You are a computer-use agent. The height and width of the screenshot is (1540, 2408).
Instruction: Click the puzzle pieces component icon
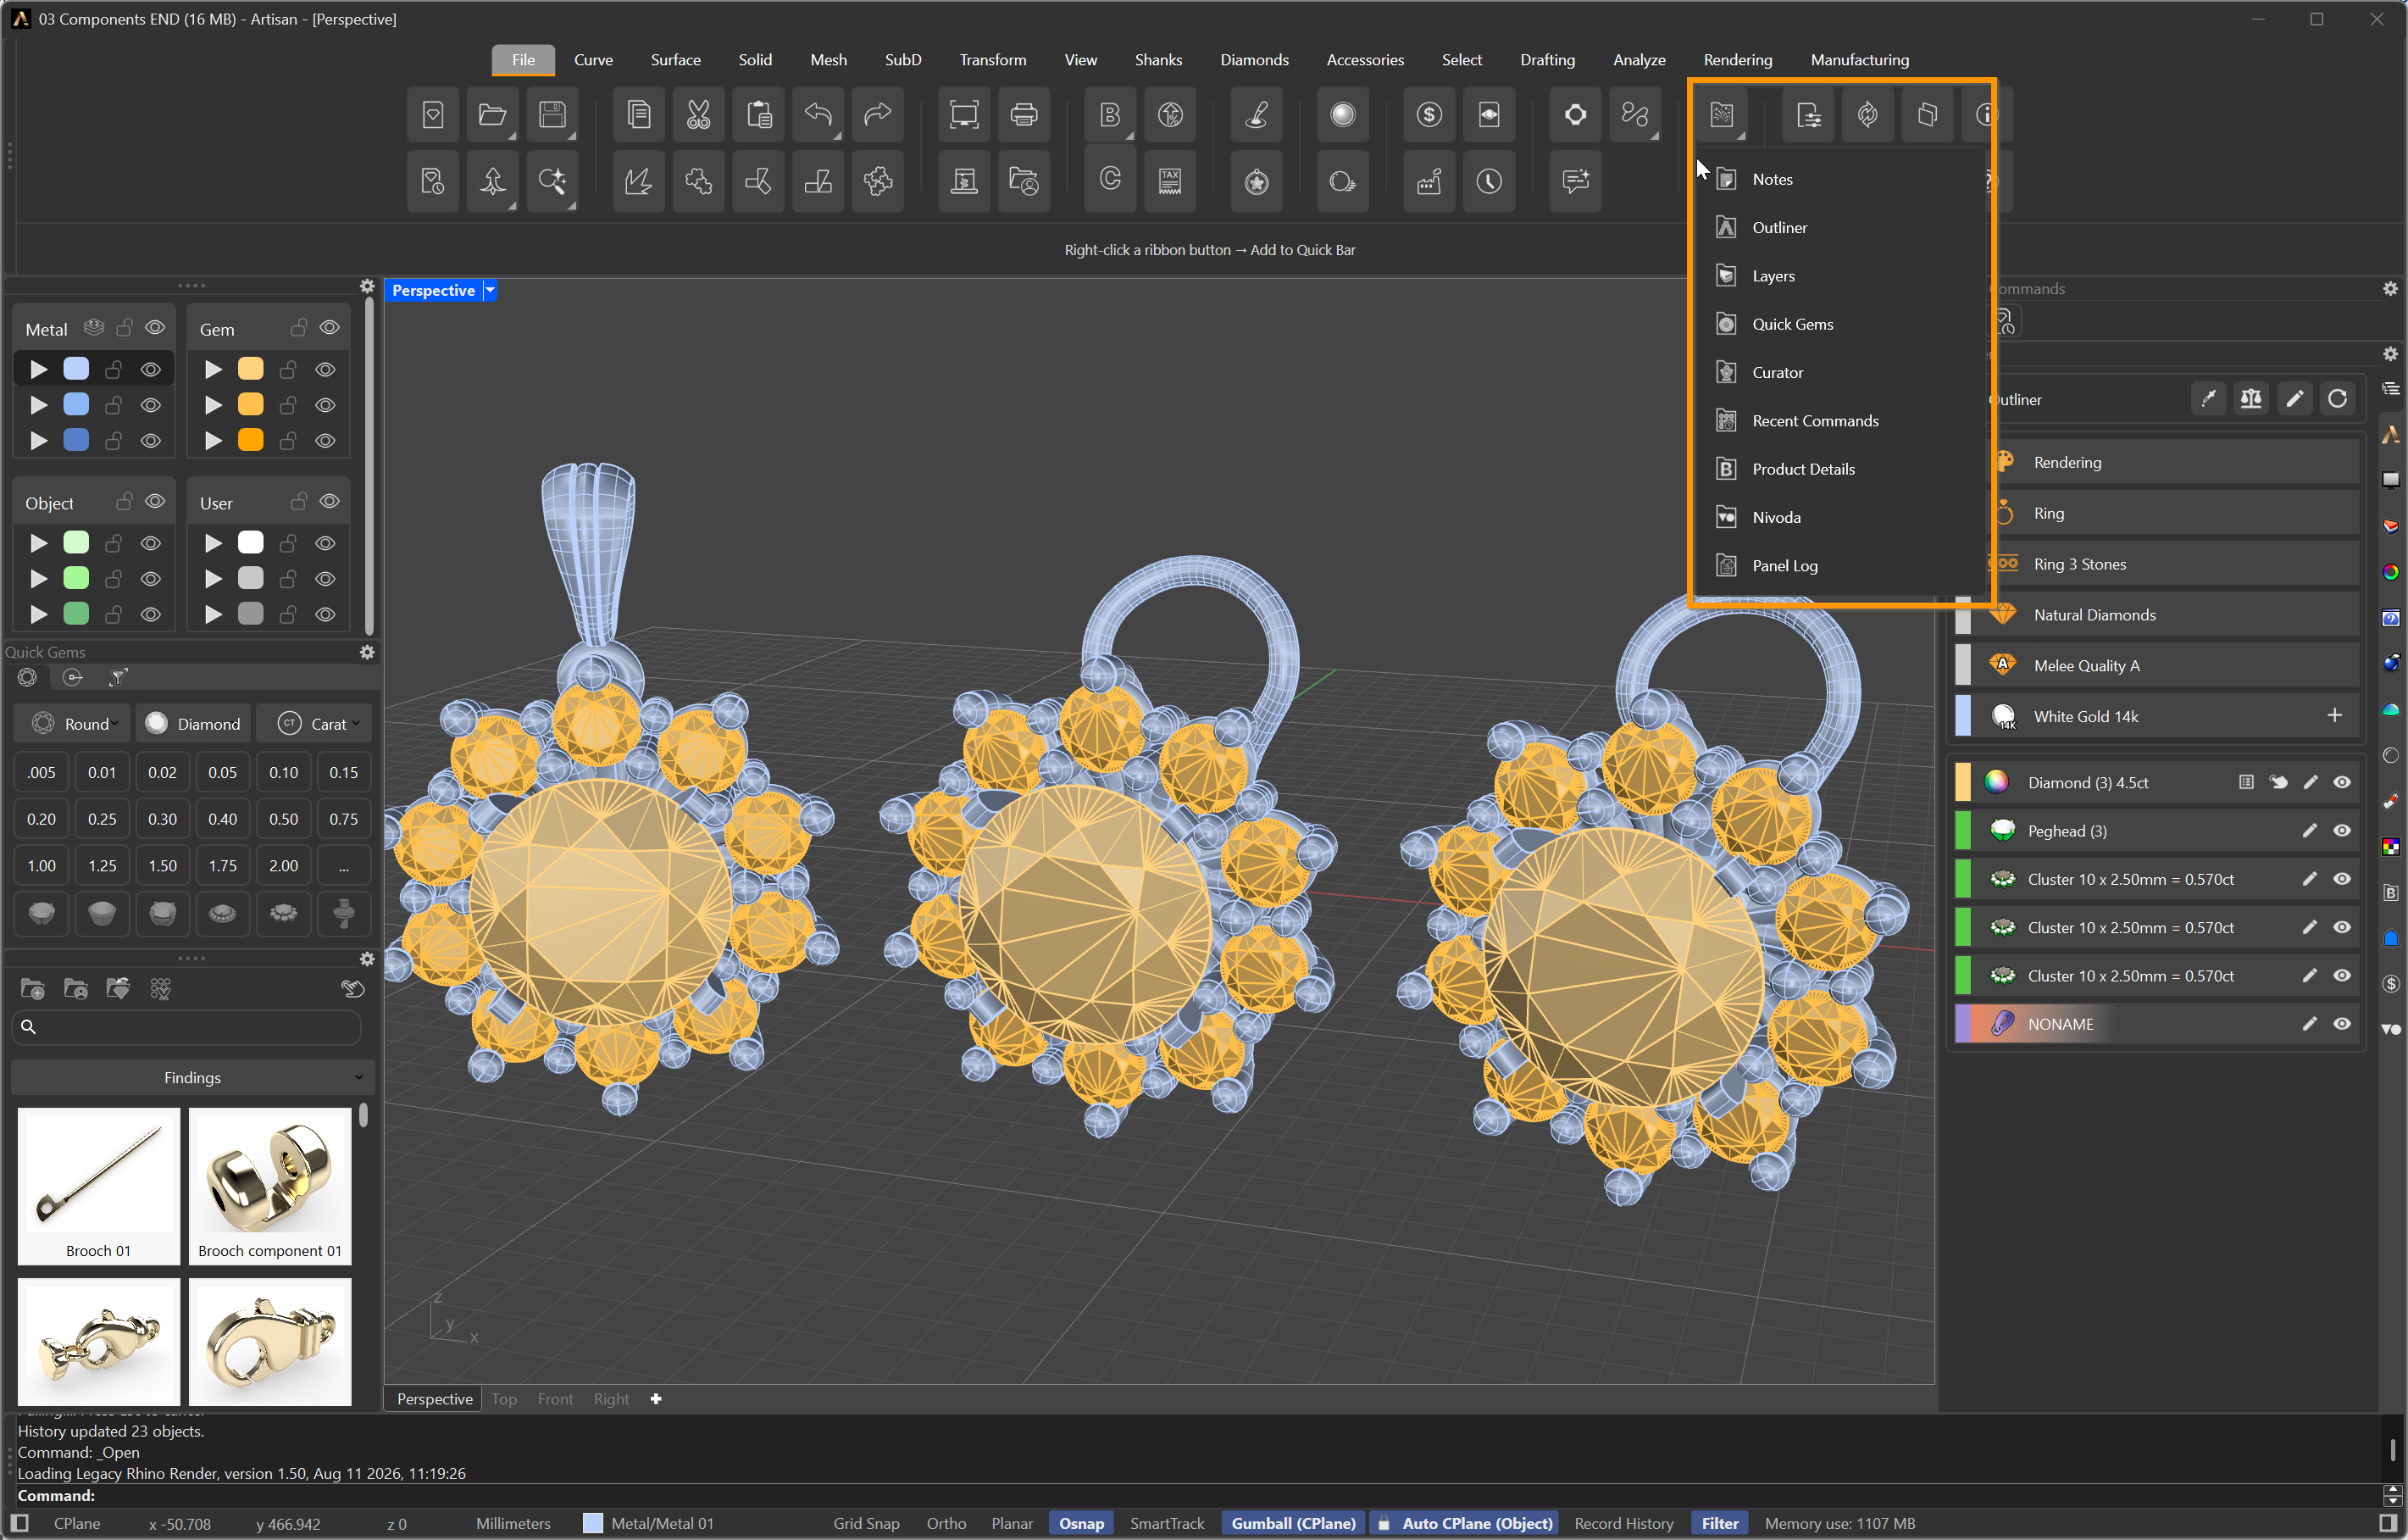click(698, 182)
